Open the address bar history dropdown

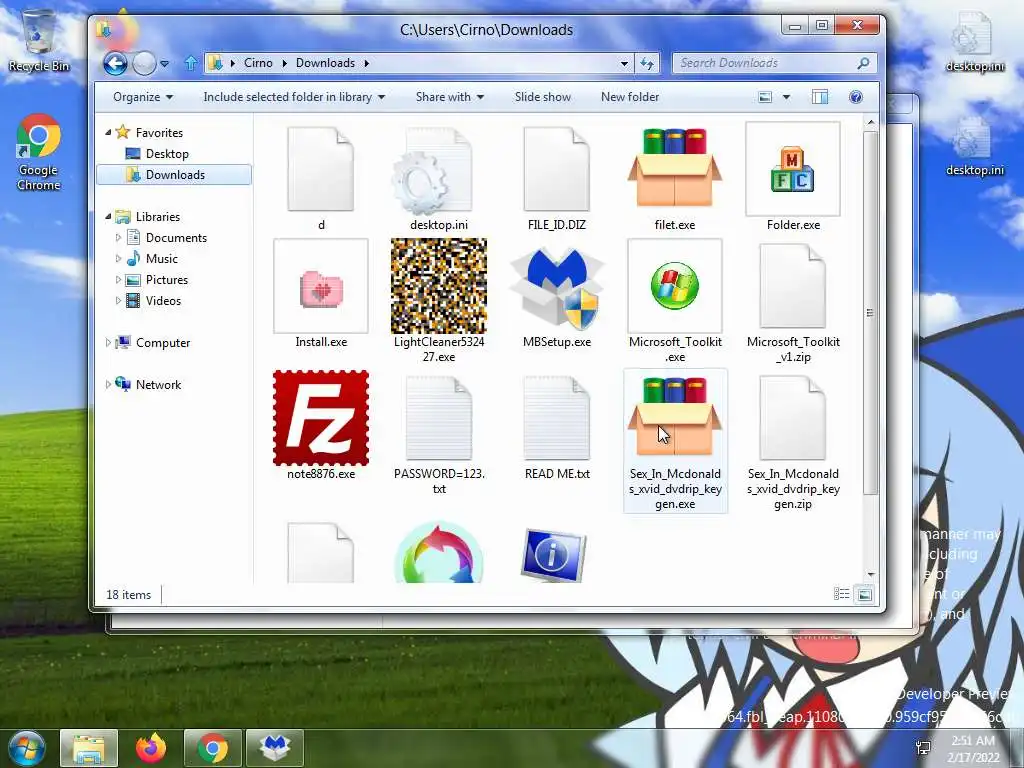tap(624, 63)
